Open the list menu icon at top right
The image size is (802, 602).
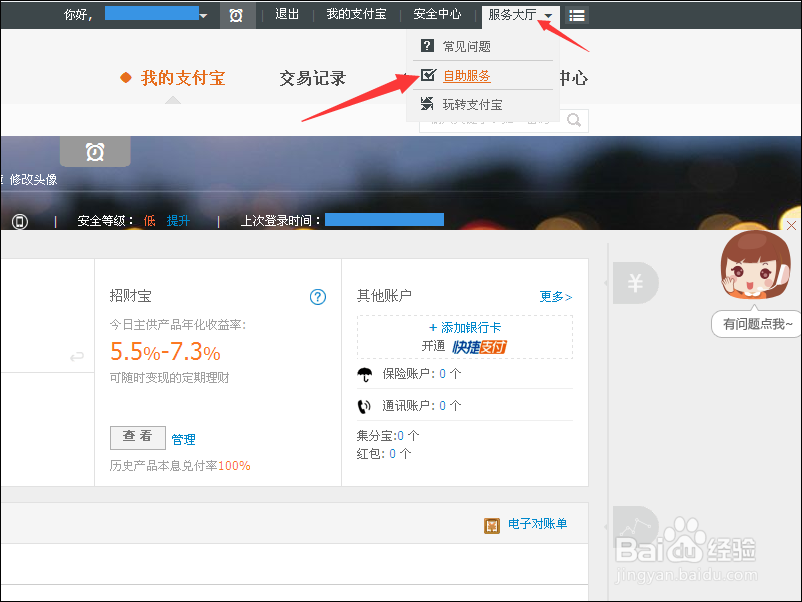pyautogui.click(x=576, y=16)
